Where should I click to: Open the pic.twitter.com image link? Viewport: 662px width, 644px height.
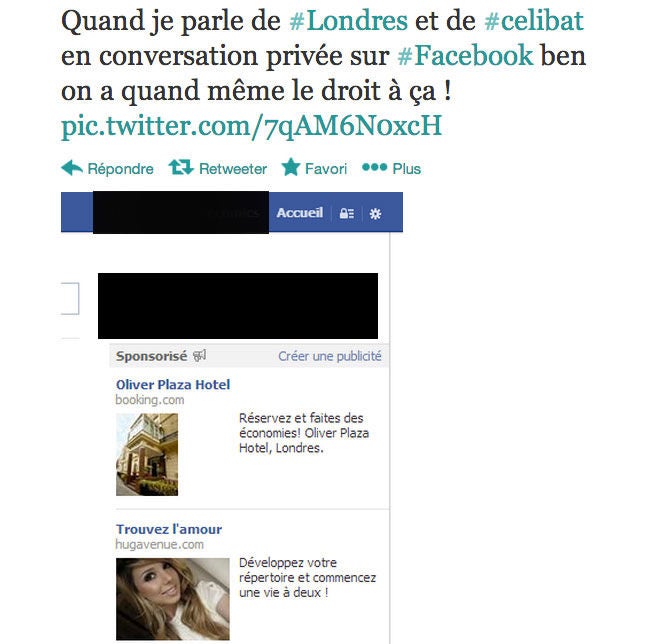[251, 126]
